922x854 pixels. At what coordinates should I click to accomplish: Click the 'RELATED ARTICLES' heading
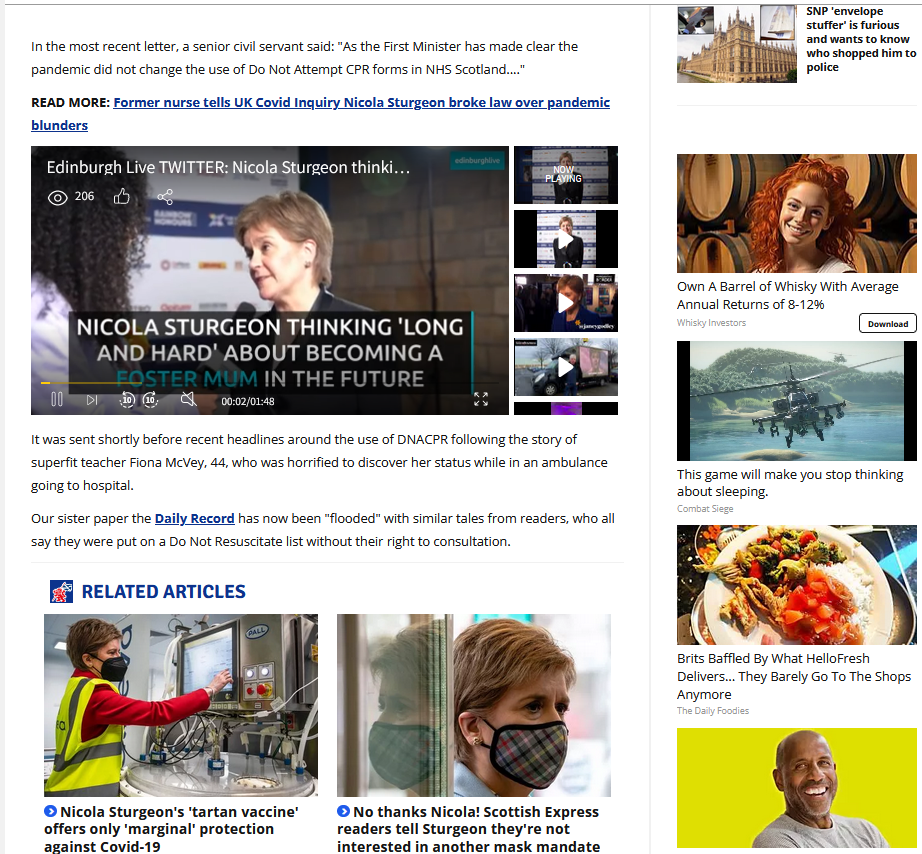click(163, 592)
